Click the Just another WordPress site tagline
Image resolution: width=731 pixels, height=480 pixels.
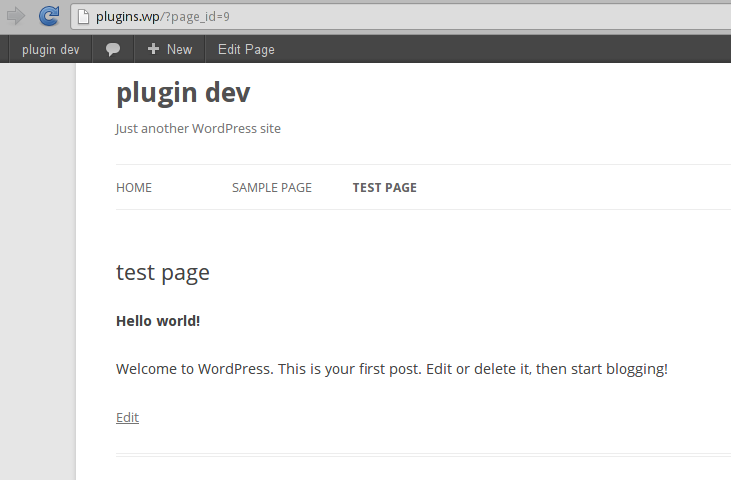click(x=198, y=129)
